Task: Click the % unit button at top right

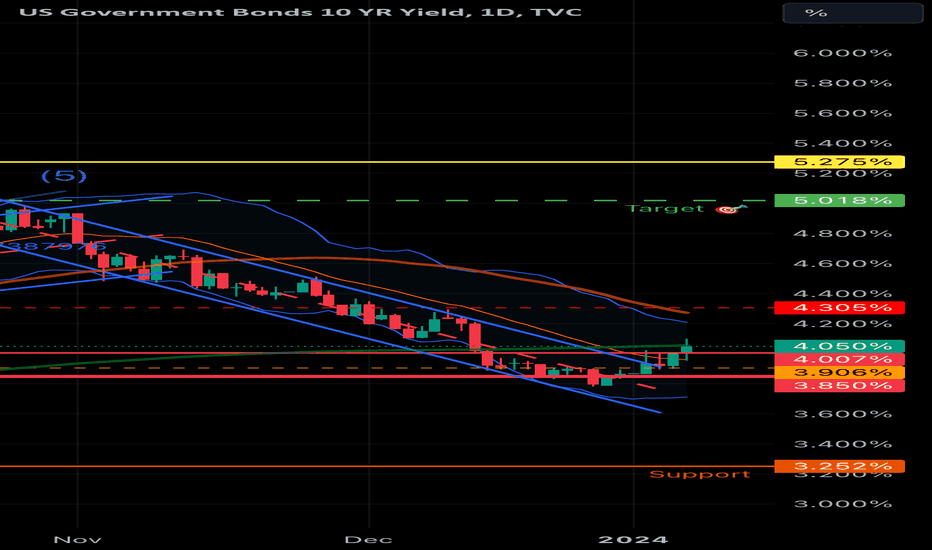Action: [x=852, y=13]
